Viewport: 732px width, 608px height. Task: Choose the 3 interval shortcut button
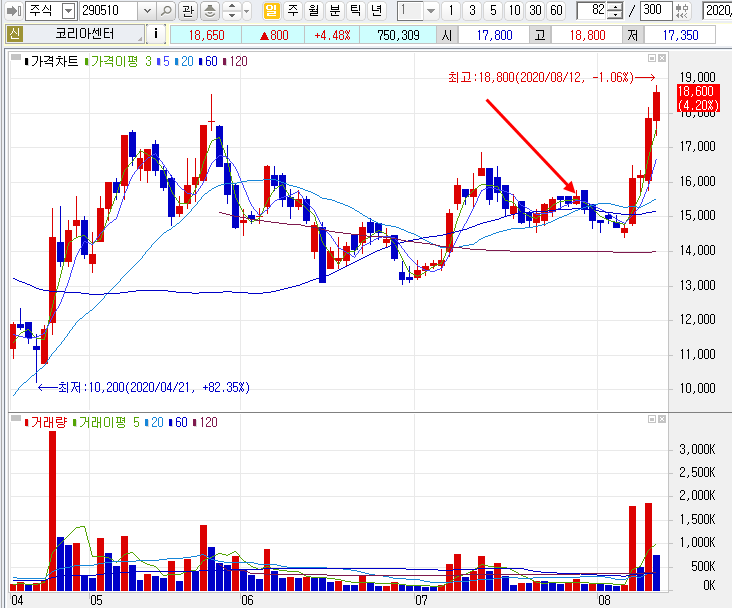tap(472, 10)
